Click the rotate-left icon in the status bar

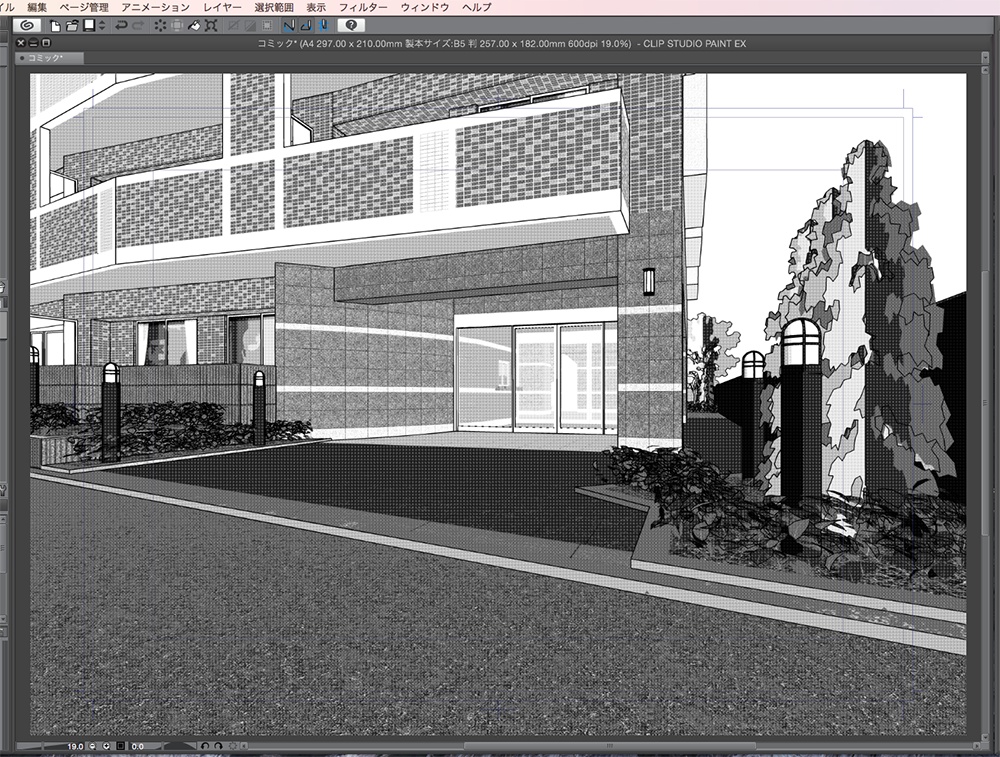click(x=207, y=745)
